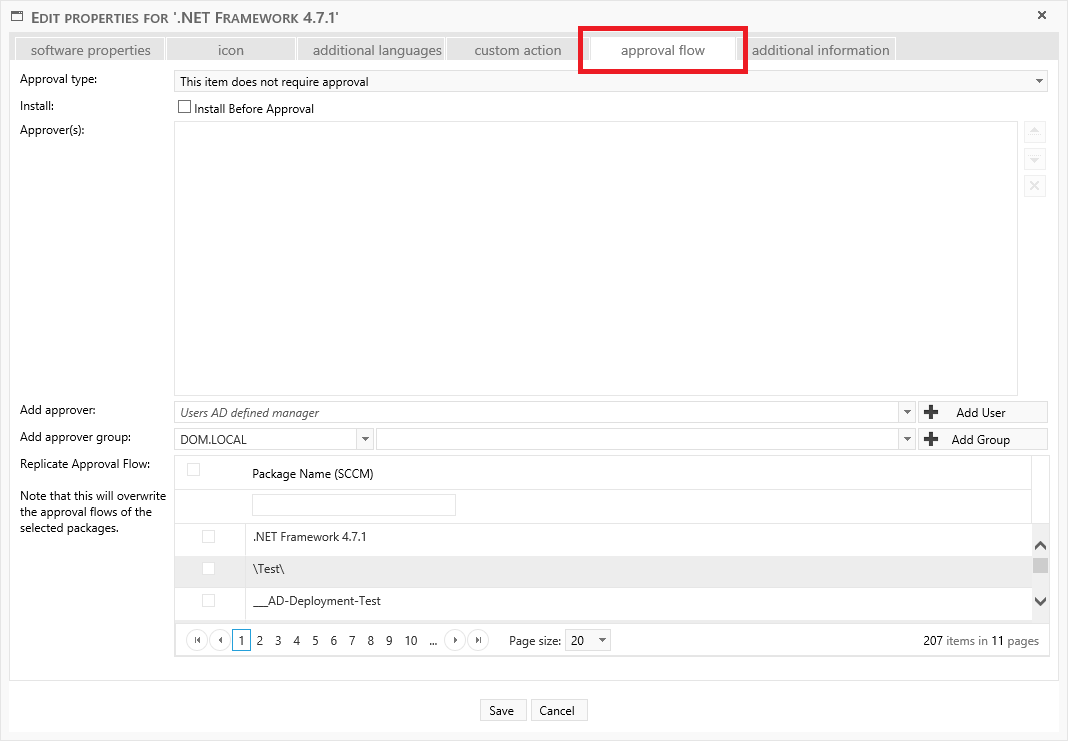Click the move approver down arrow icon
The height and width of the screenshot is (741, 1068).
[x=1035, y=160]
